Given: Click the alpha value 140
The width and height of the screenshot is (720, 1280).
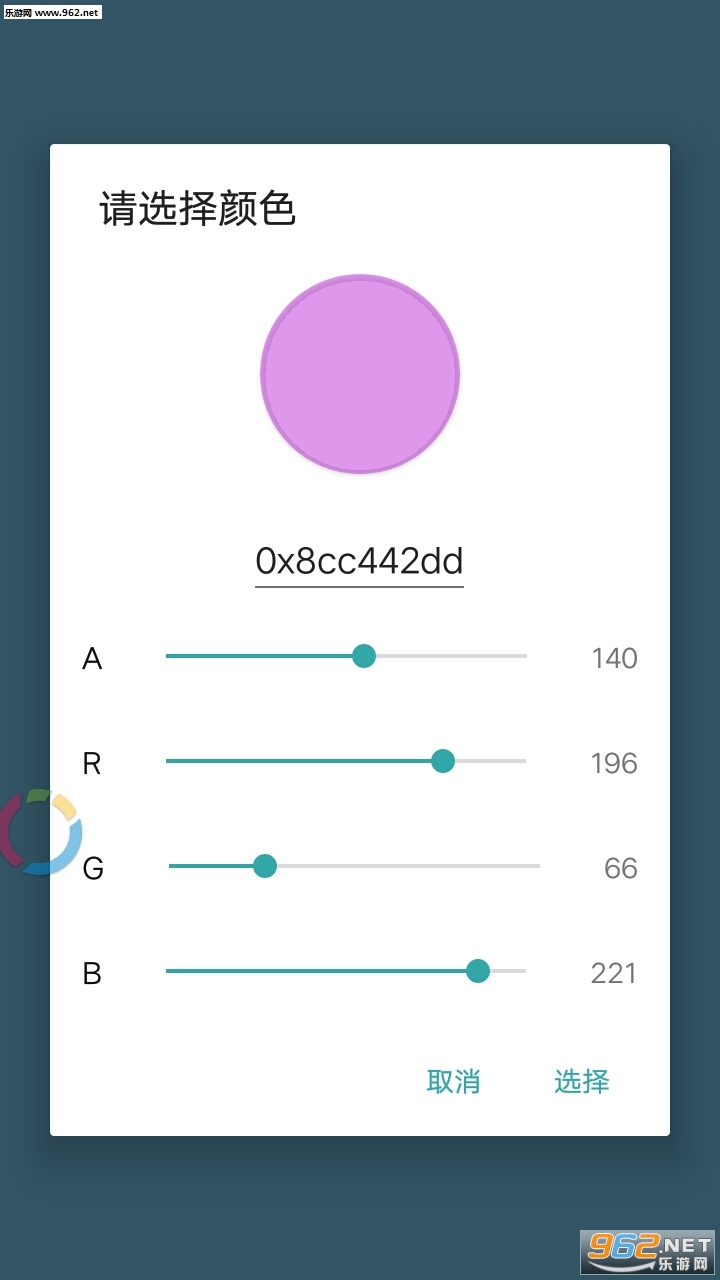Looking at the screenshot, I should [x=614, y=658].
